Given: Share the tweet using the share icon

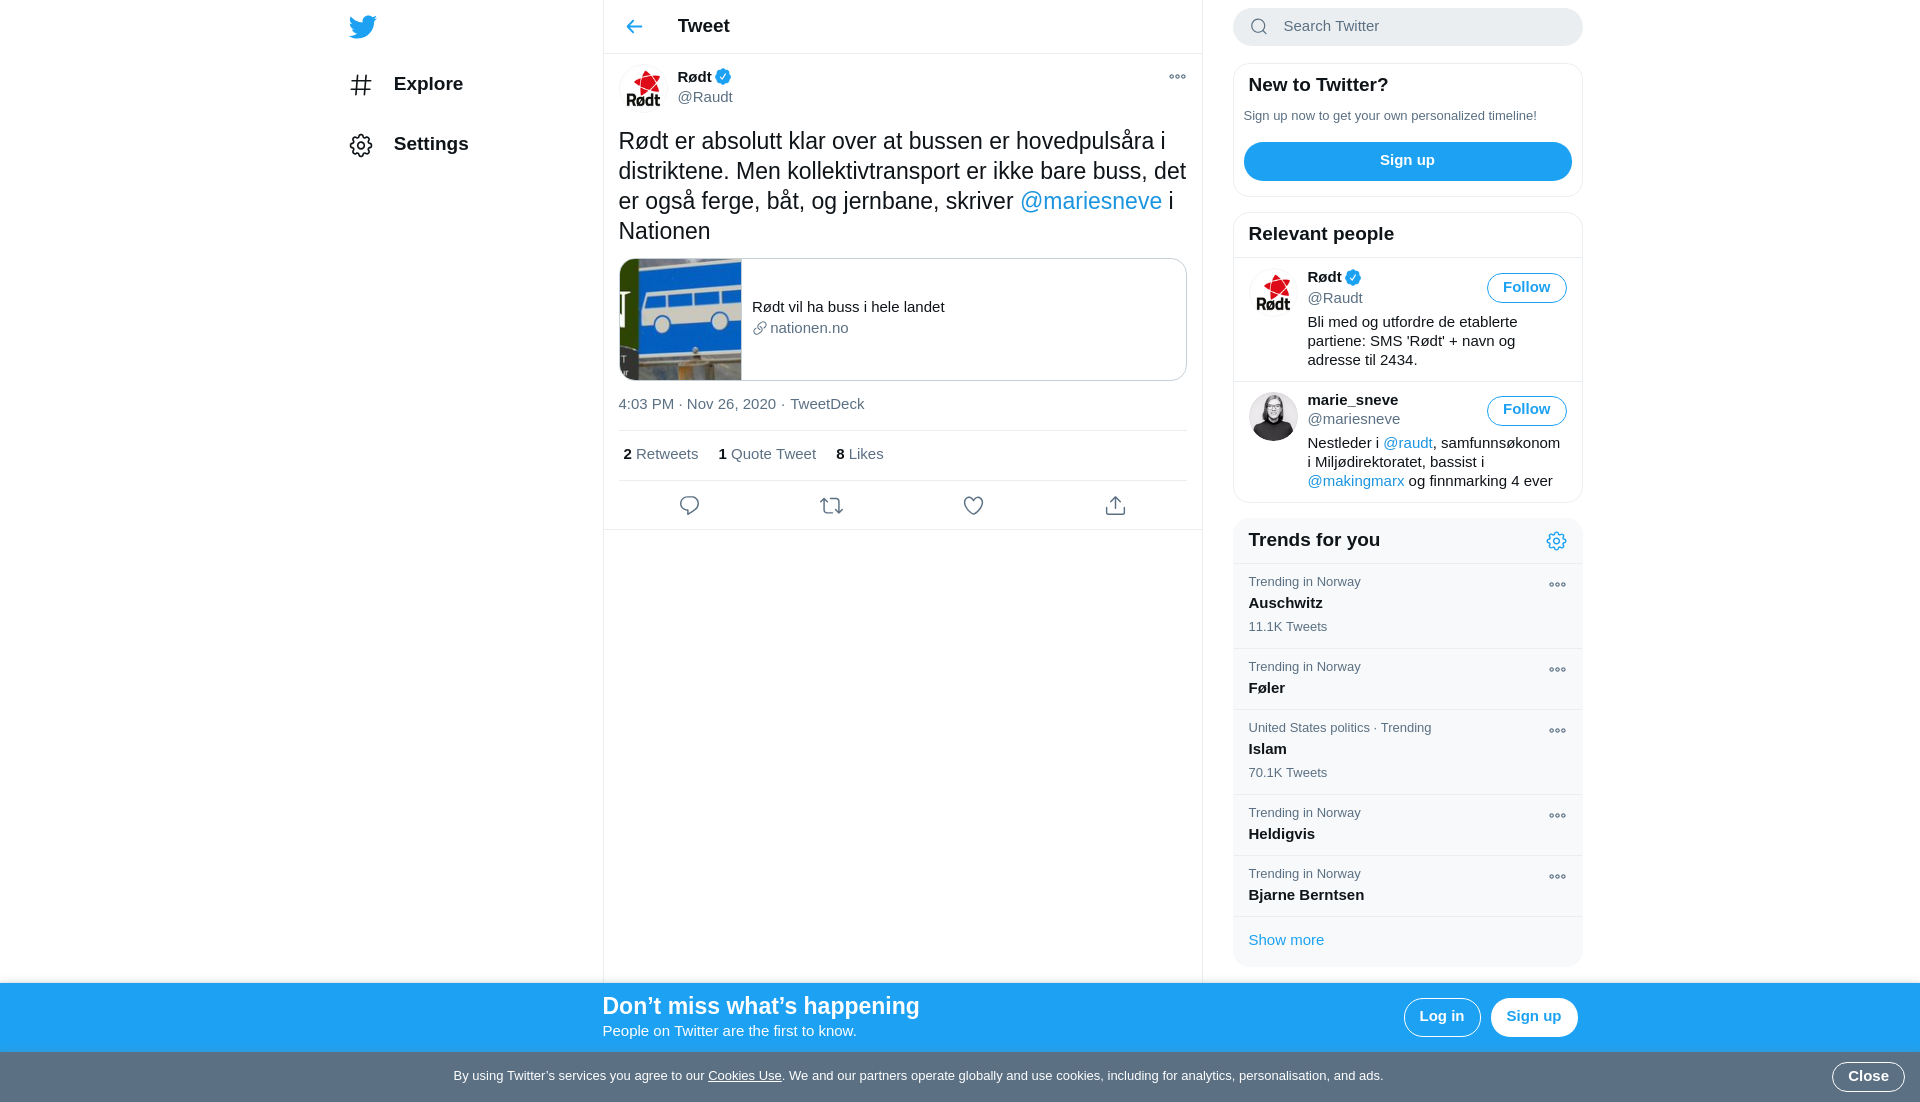Looking at the screenshot, I should (1115, 506).
